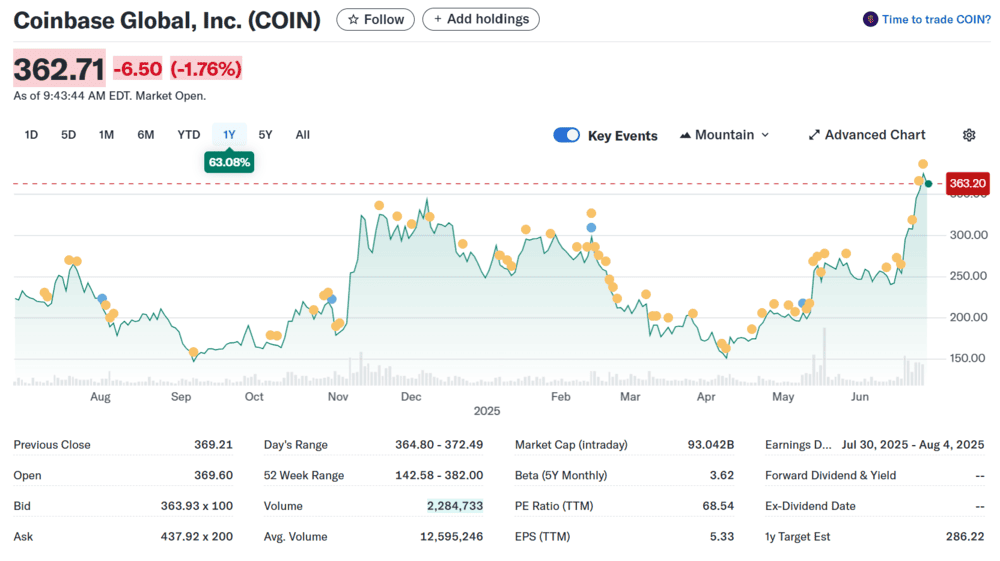The image size is (1000, 561).
Task: Click the 63.08% yearly return badge
Action: [229, 163]
